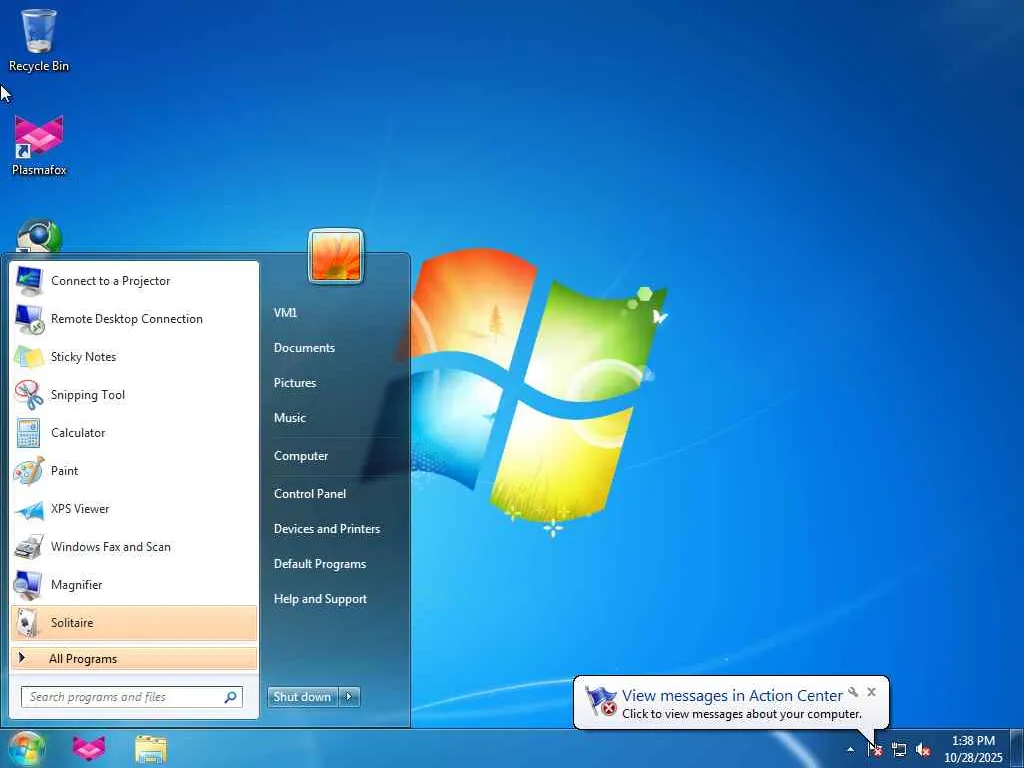
Task: Open Devices and Printers
Action: 327,529
